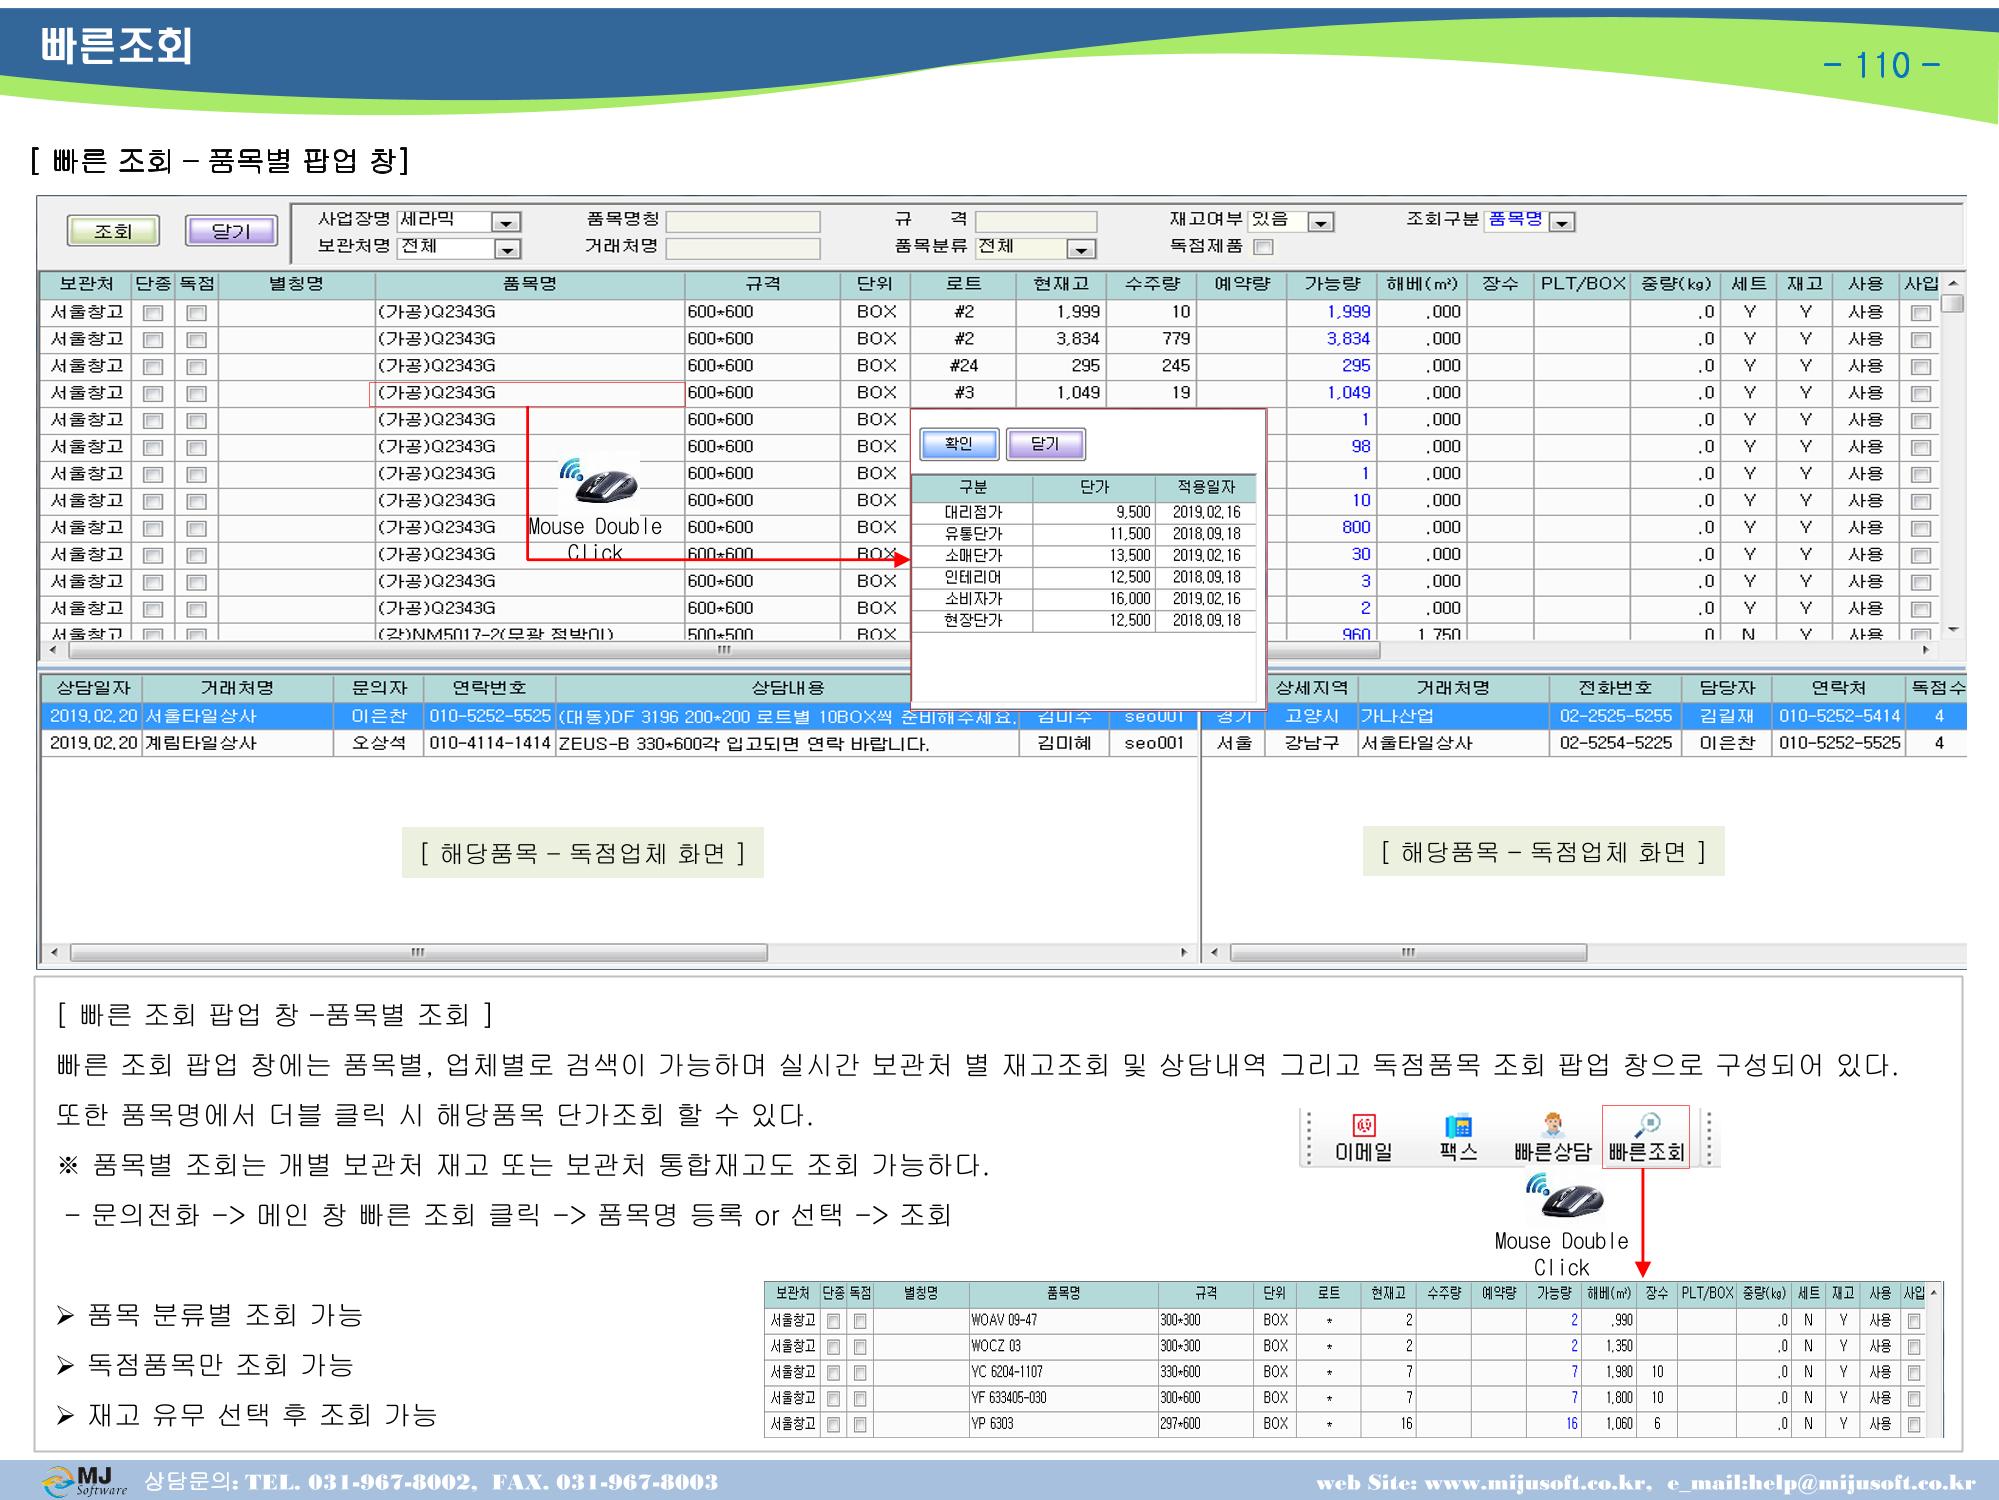Focus the 거래처명 input field

743,248
